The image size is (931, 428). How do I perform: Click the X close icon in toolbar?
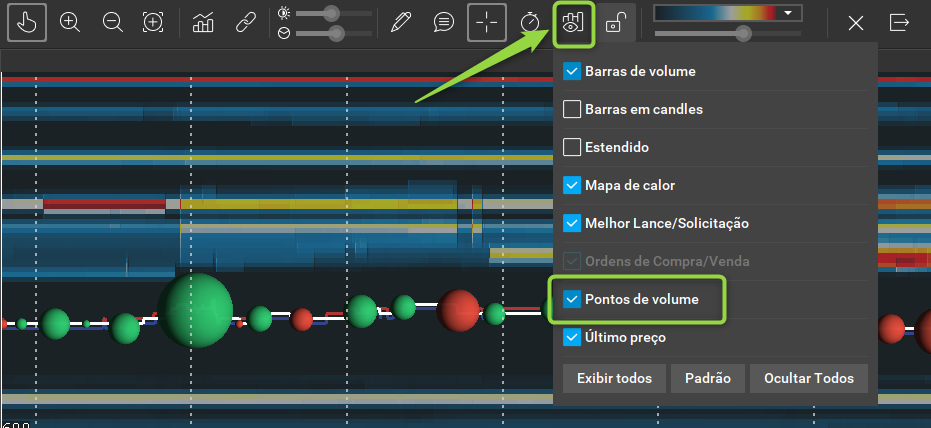pyautogui.click(x=856, y=23)
